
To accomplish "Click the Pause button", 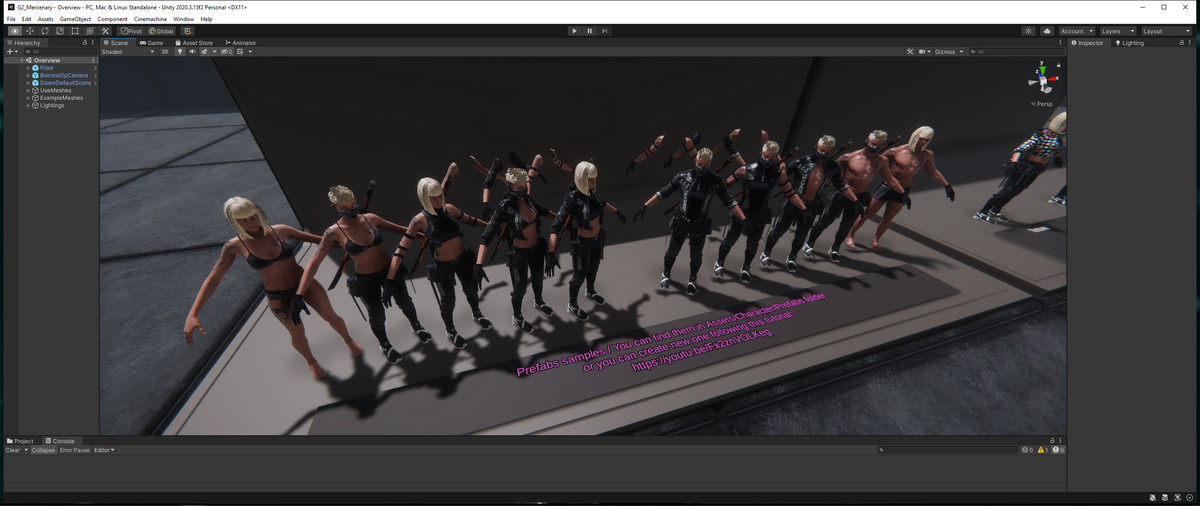I will point(590,31).
